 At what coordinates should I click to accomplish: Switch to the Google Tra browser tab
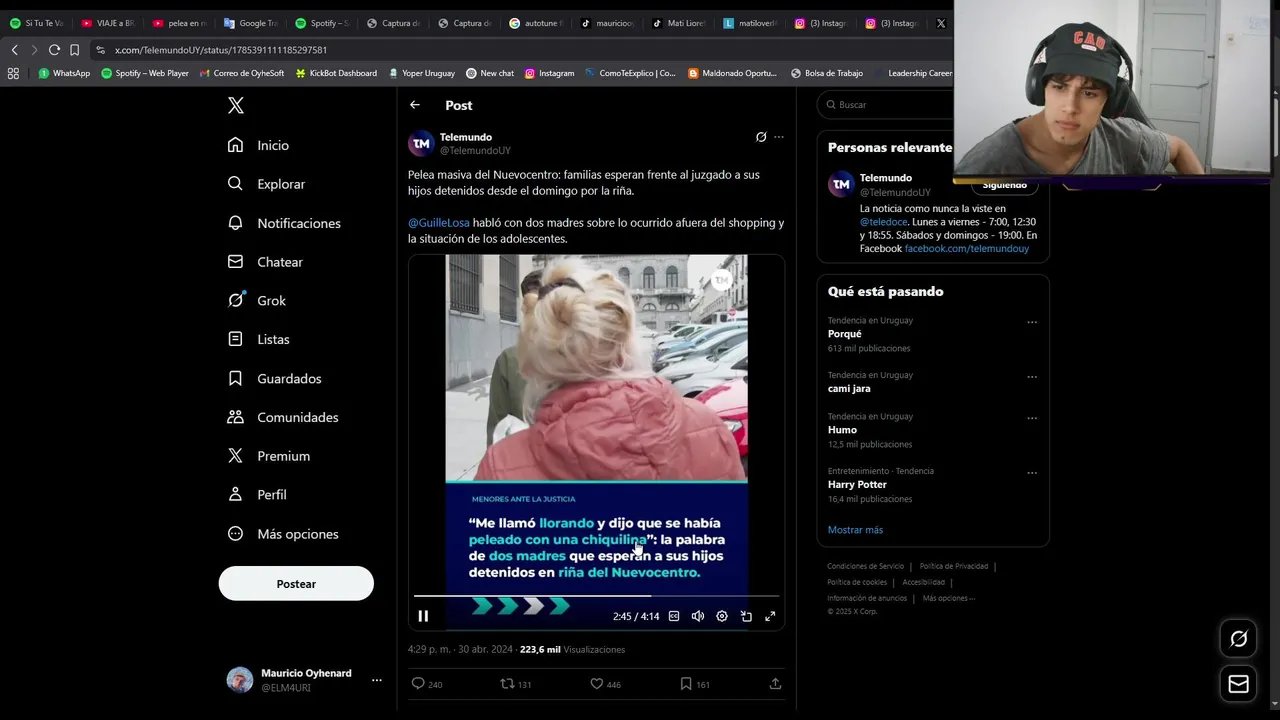pos(251,23)
